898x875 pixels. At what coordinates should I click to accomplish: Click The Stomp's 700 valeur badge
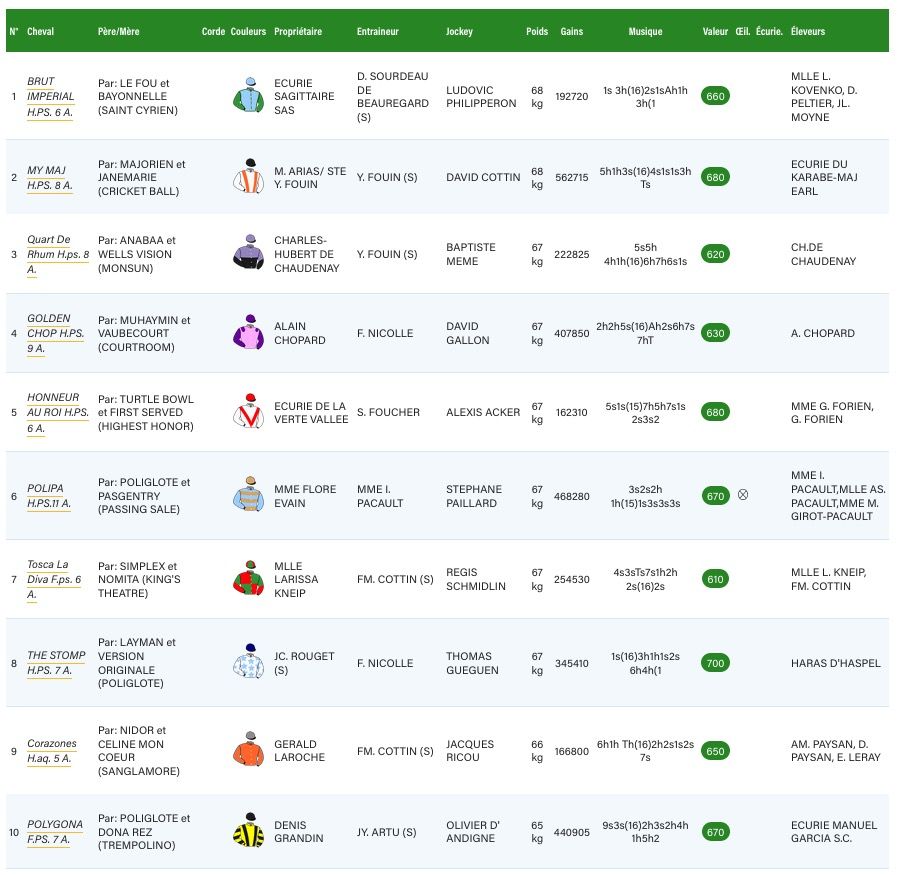pyautogui.click(x=715, y=662)
